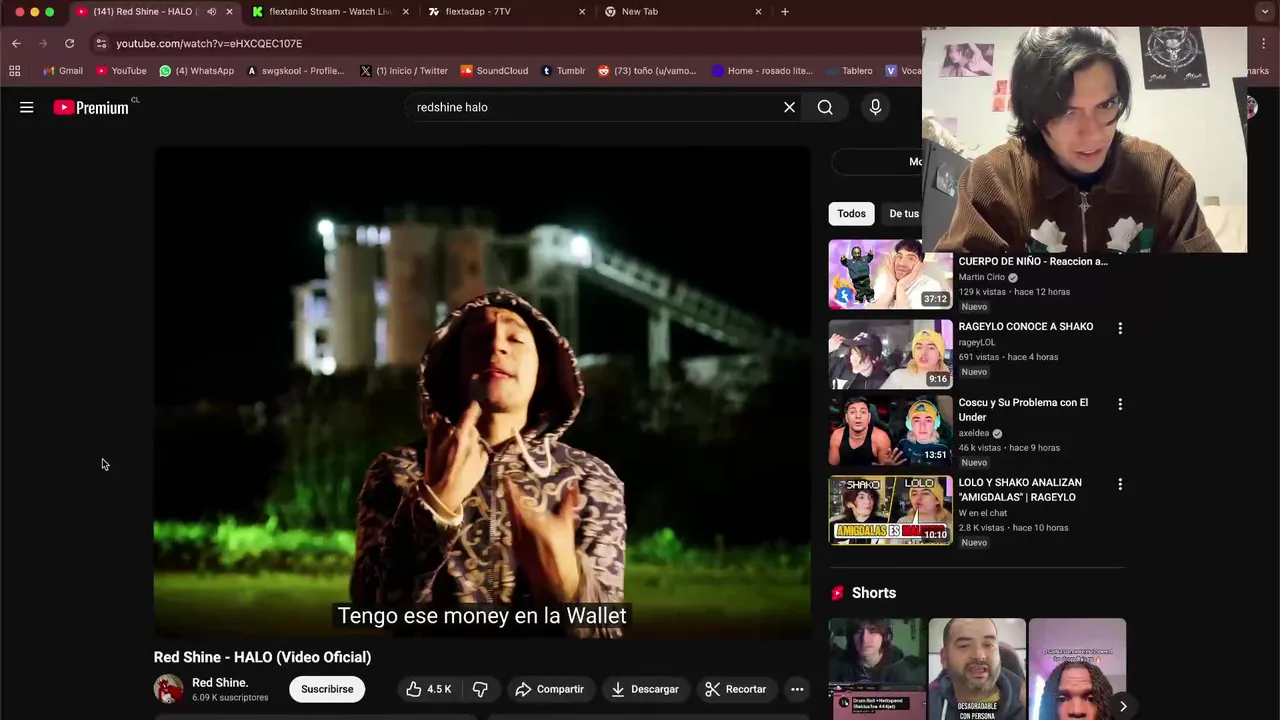Open Red Shine channel avatar
The height and width of the screenshot is (720, 1280).
click(168, 689)
